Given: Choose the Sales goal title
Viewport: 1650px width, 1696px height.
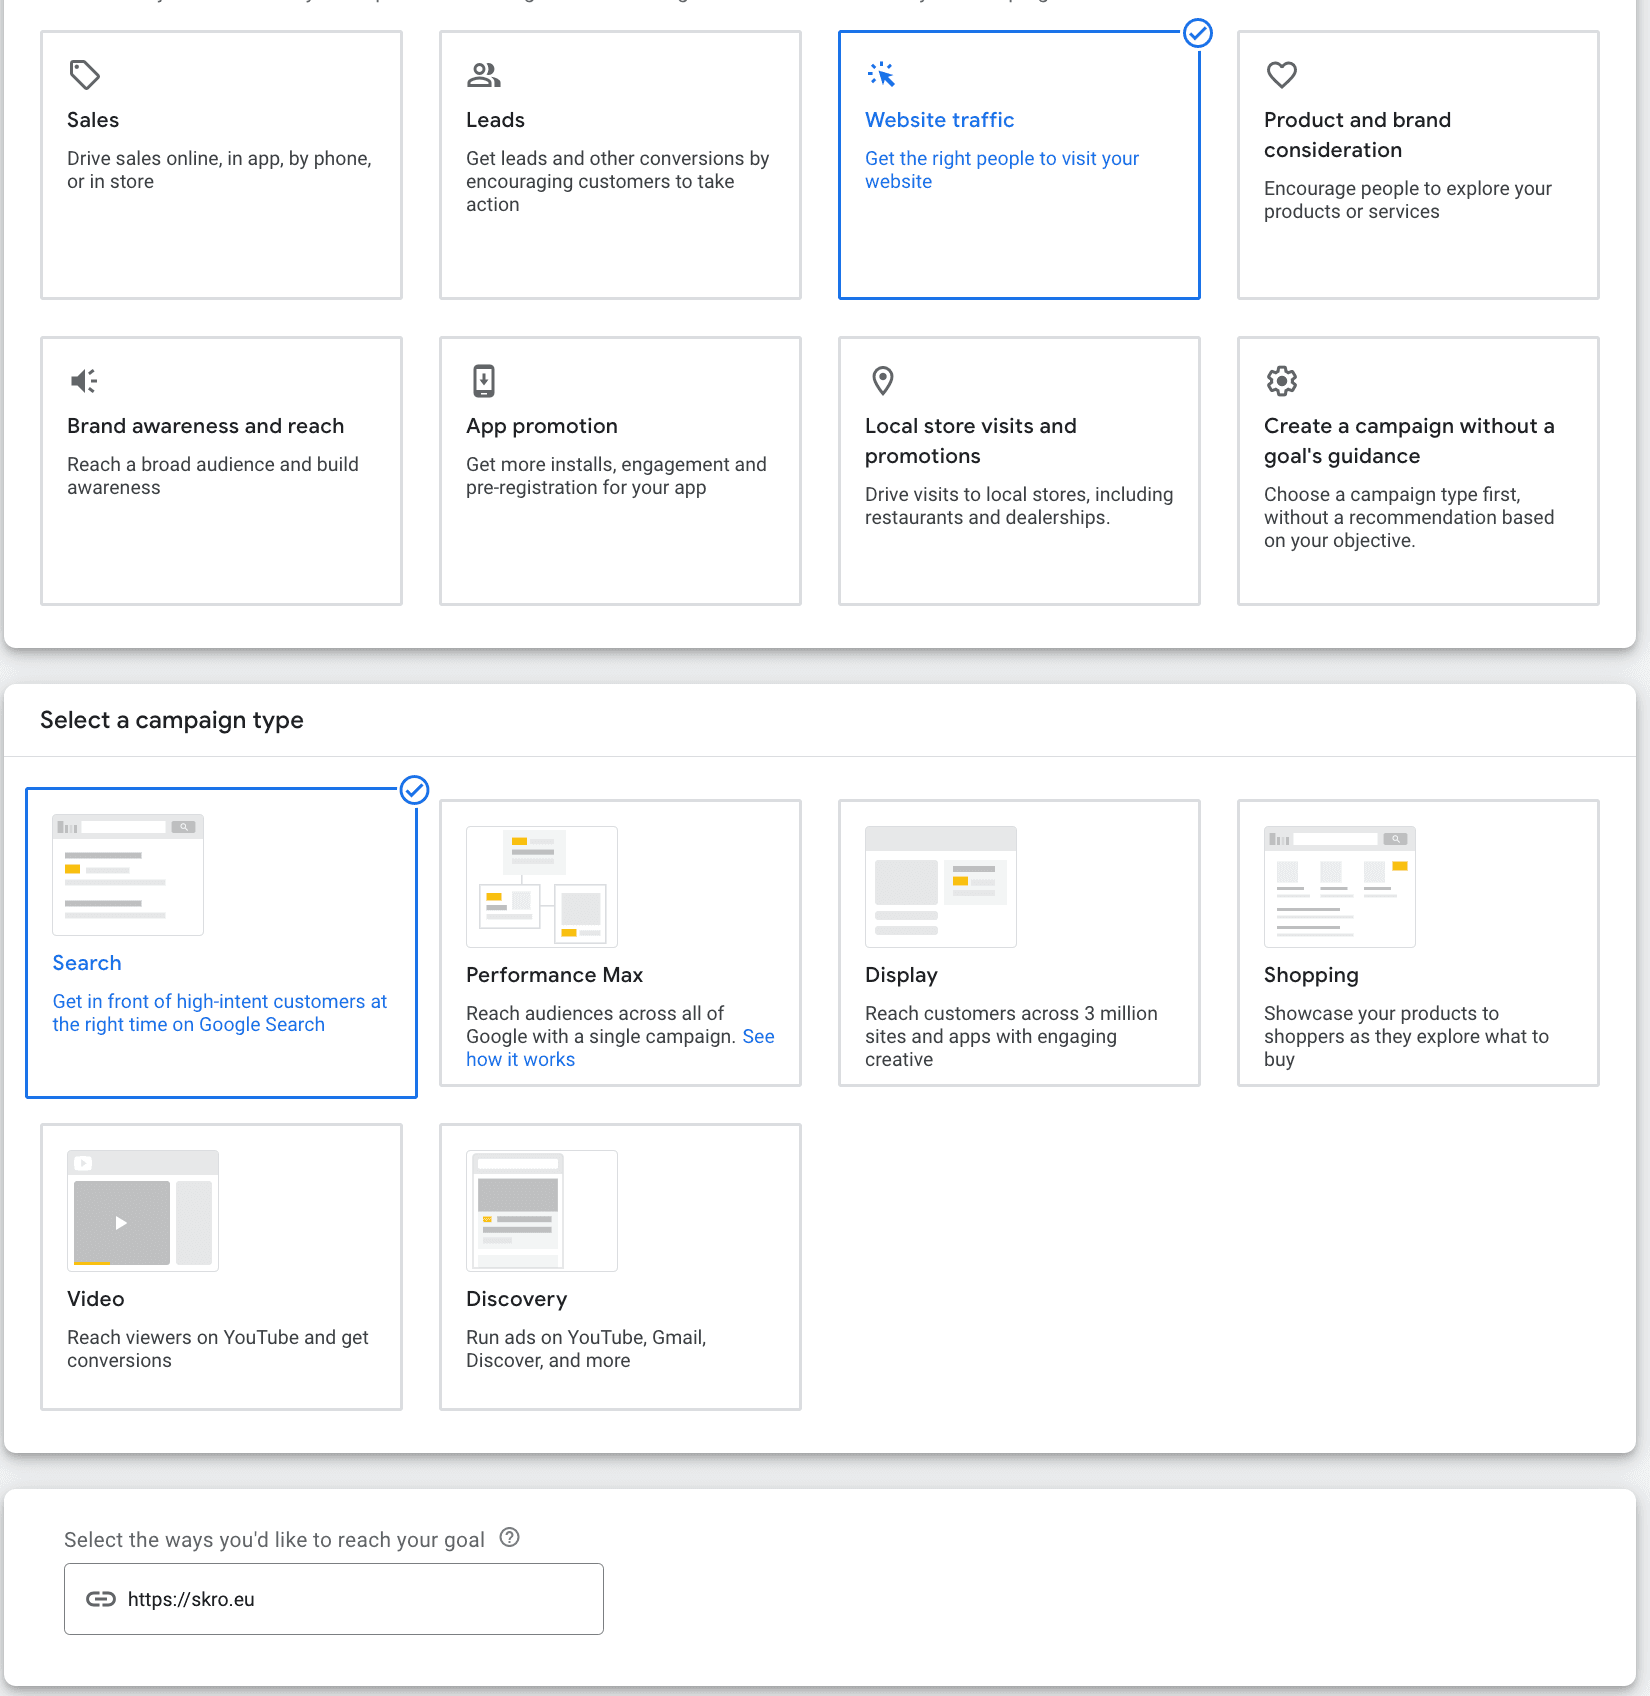Looking at the screenshot, I should tap(93, 120).
